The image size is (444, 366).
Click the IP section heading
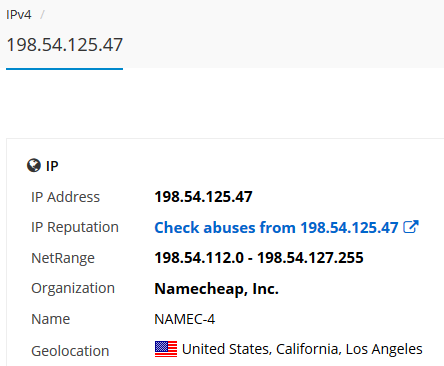click(52, 166)
